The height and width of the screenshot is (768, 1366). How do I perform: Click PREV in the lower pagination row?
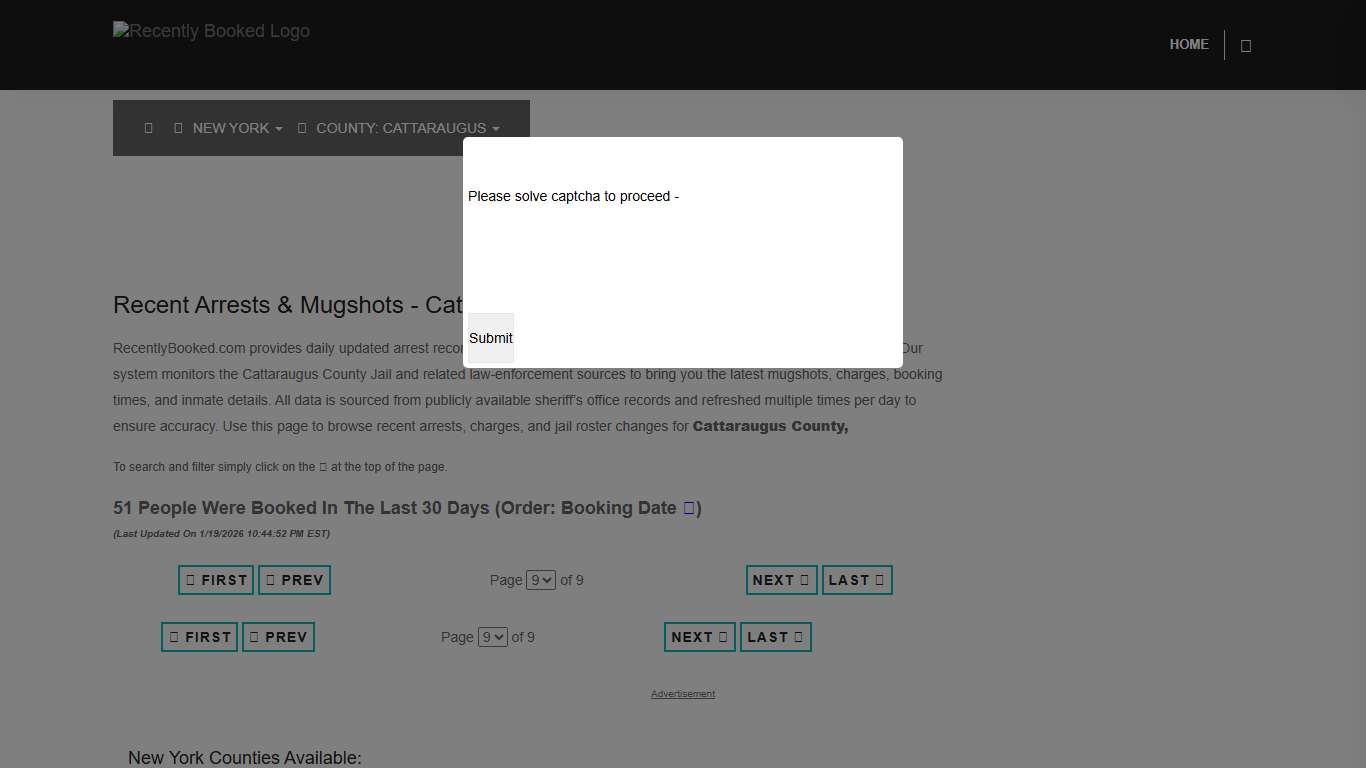pyautogui.click(x=278, y=637)
